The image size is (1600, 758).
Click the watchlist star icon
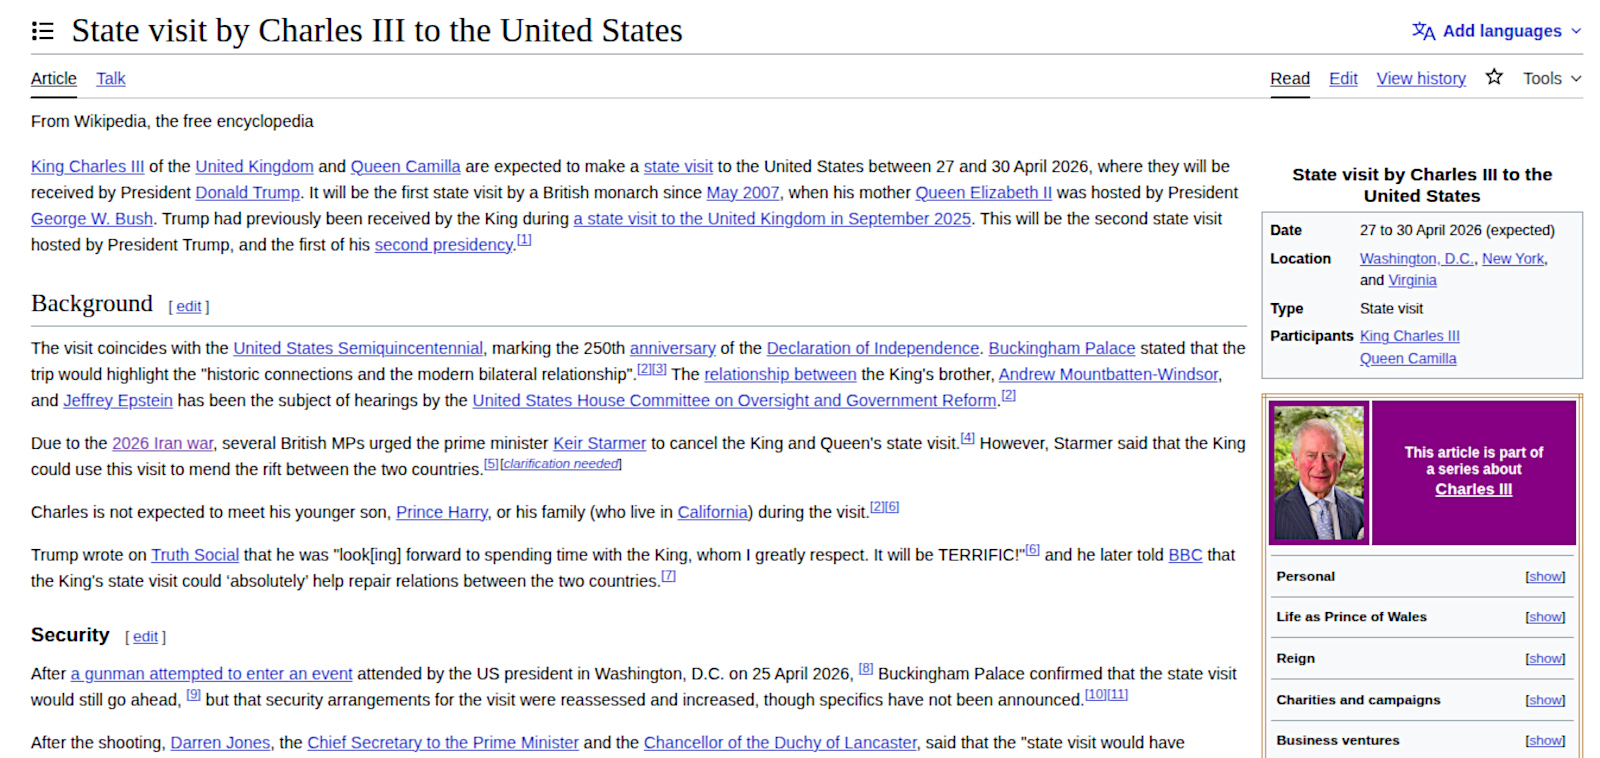(1494, 77)
